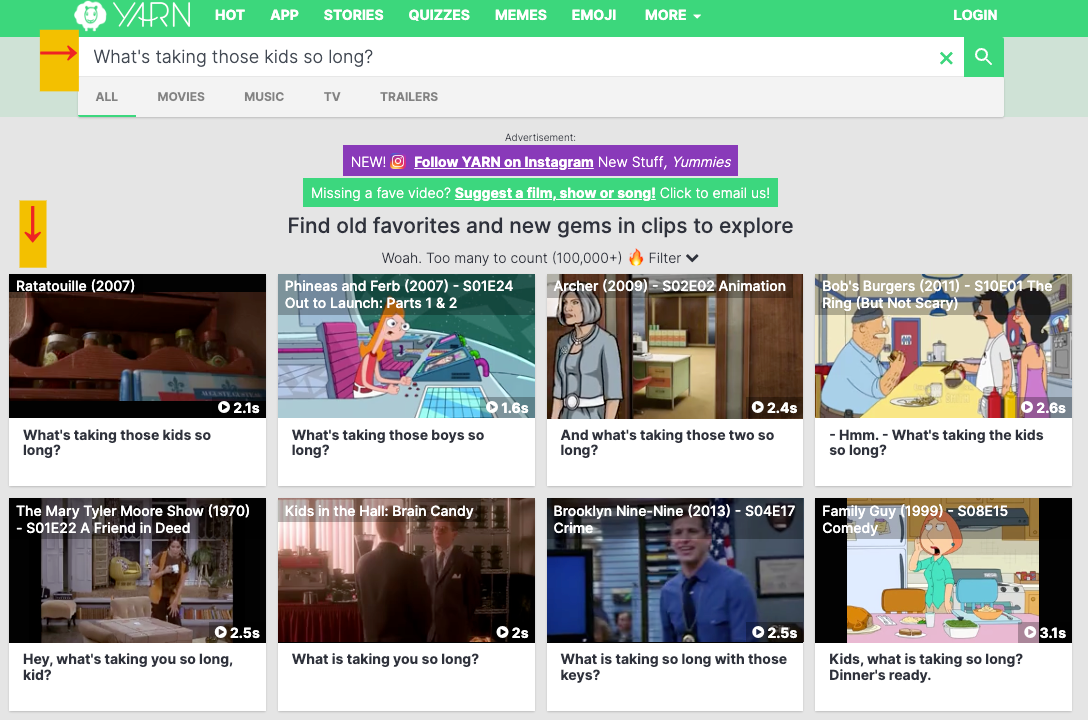Open the Ratatouille (2007) clip thumbnail

137,346
